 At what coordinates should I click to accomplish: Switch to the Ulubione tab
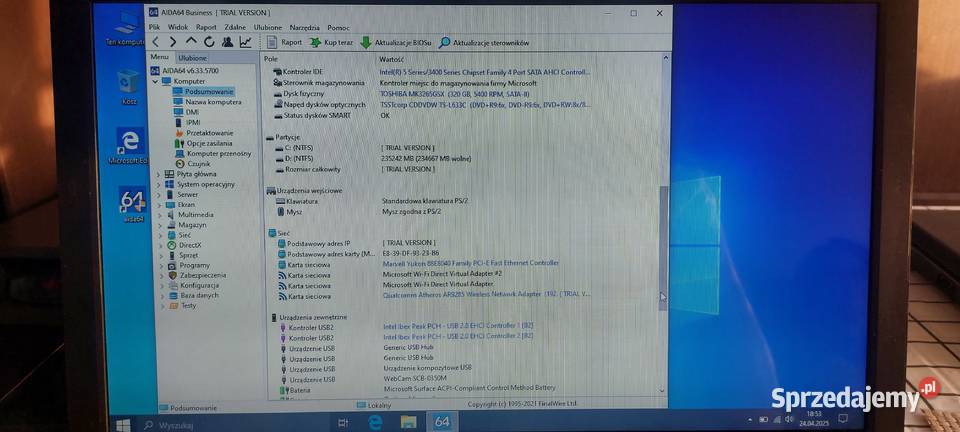(x=192, y=58)
